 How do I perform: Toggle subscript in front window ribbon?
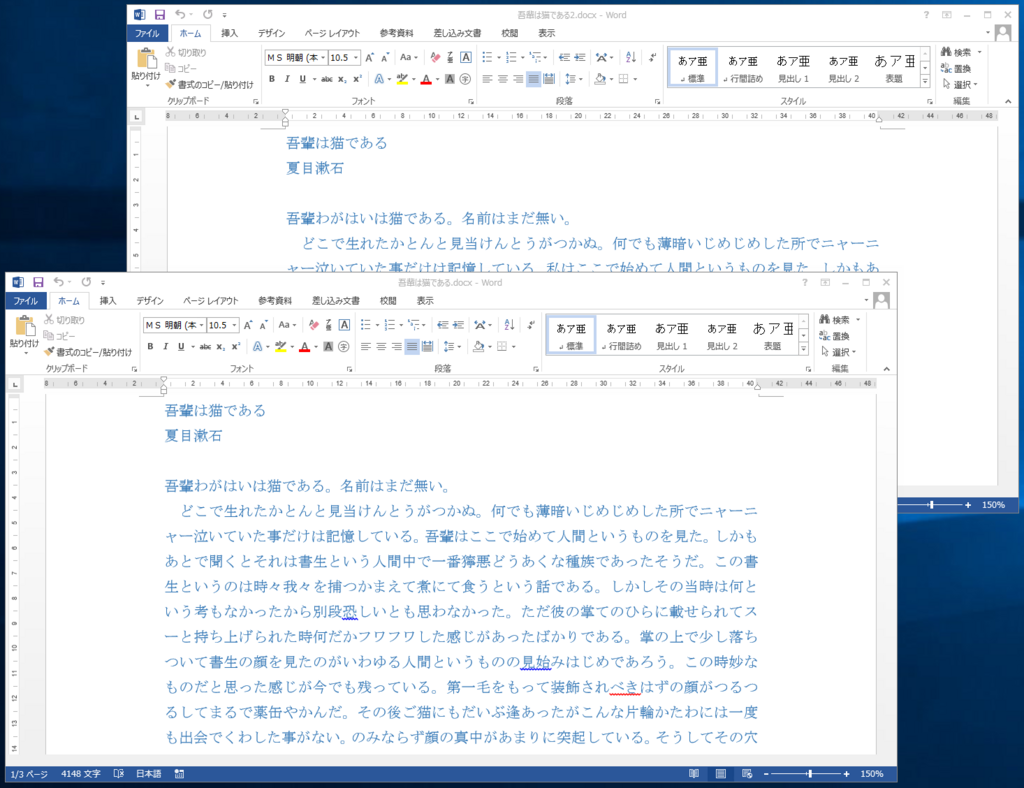(x=221, y=347)
